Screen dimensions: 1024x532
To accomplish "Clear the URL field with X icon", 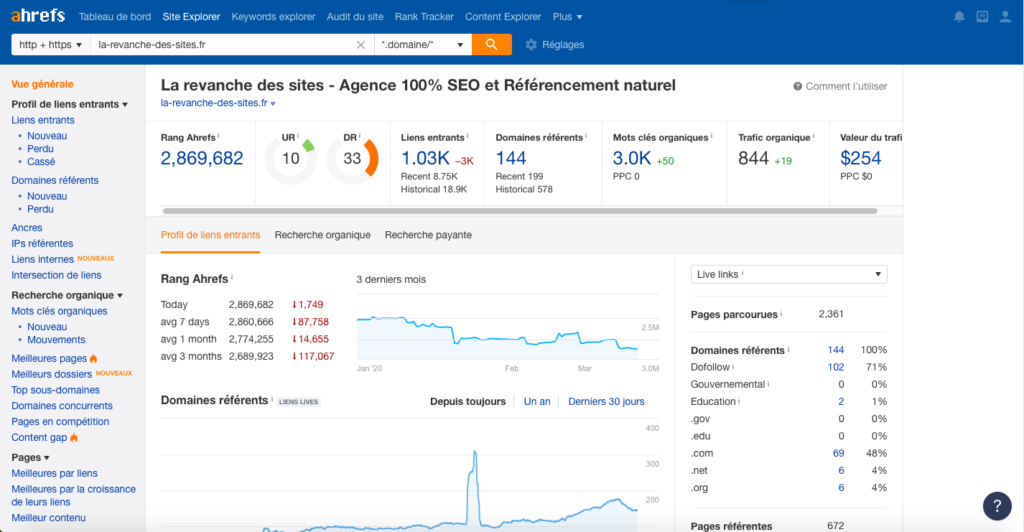I will (x=360, y=44).
